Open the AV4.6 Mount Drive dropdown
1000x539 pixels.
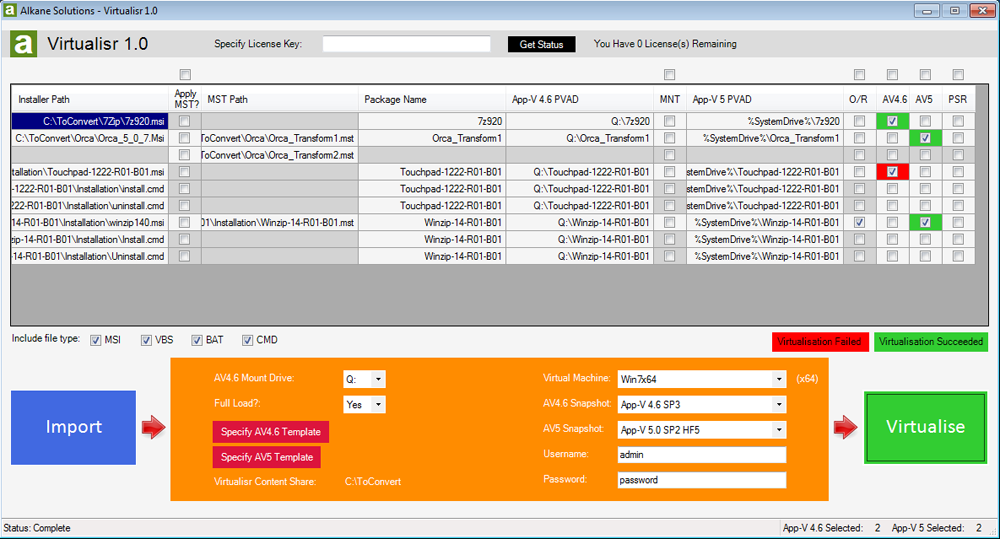(378, 379)
